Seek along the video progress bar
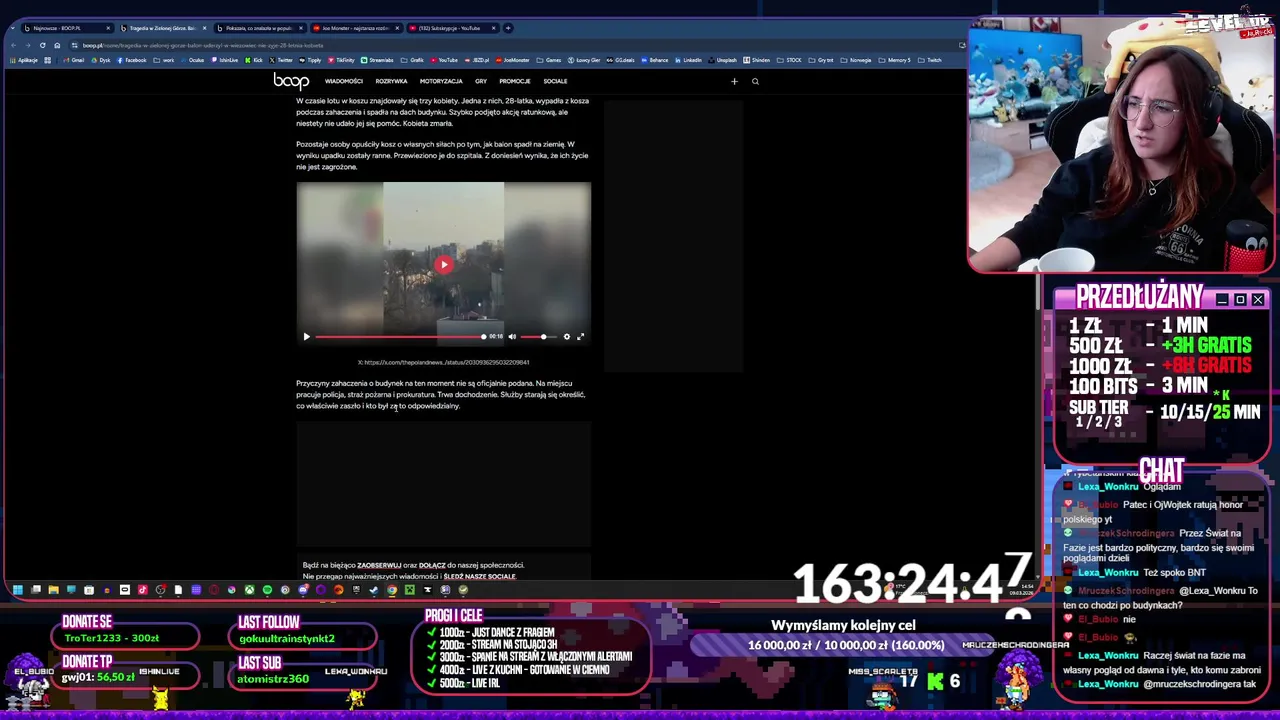Viewport: 1280px width, 720px height. pyautogui.click(x=400, y=337)
